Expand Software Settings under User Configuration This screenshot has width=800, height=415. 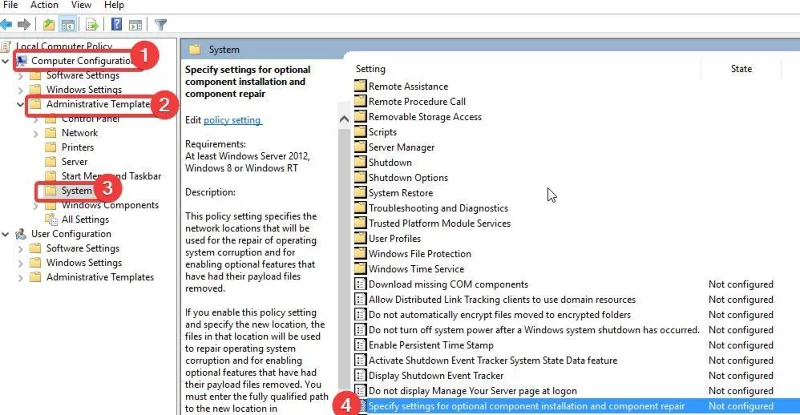click(x=20, y=249)
